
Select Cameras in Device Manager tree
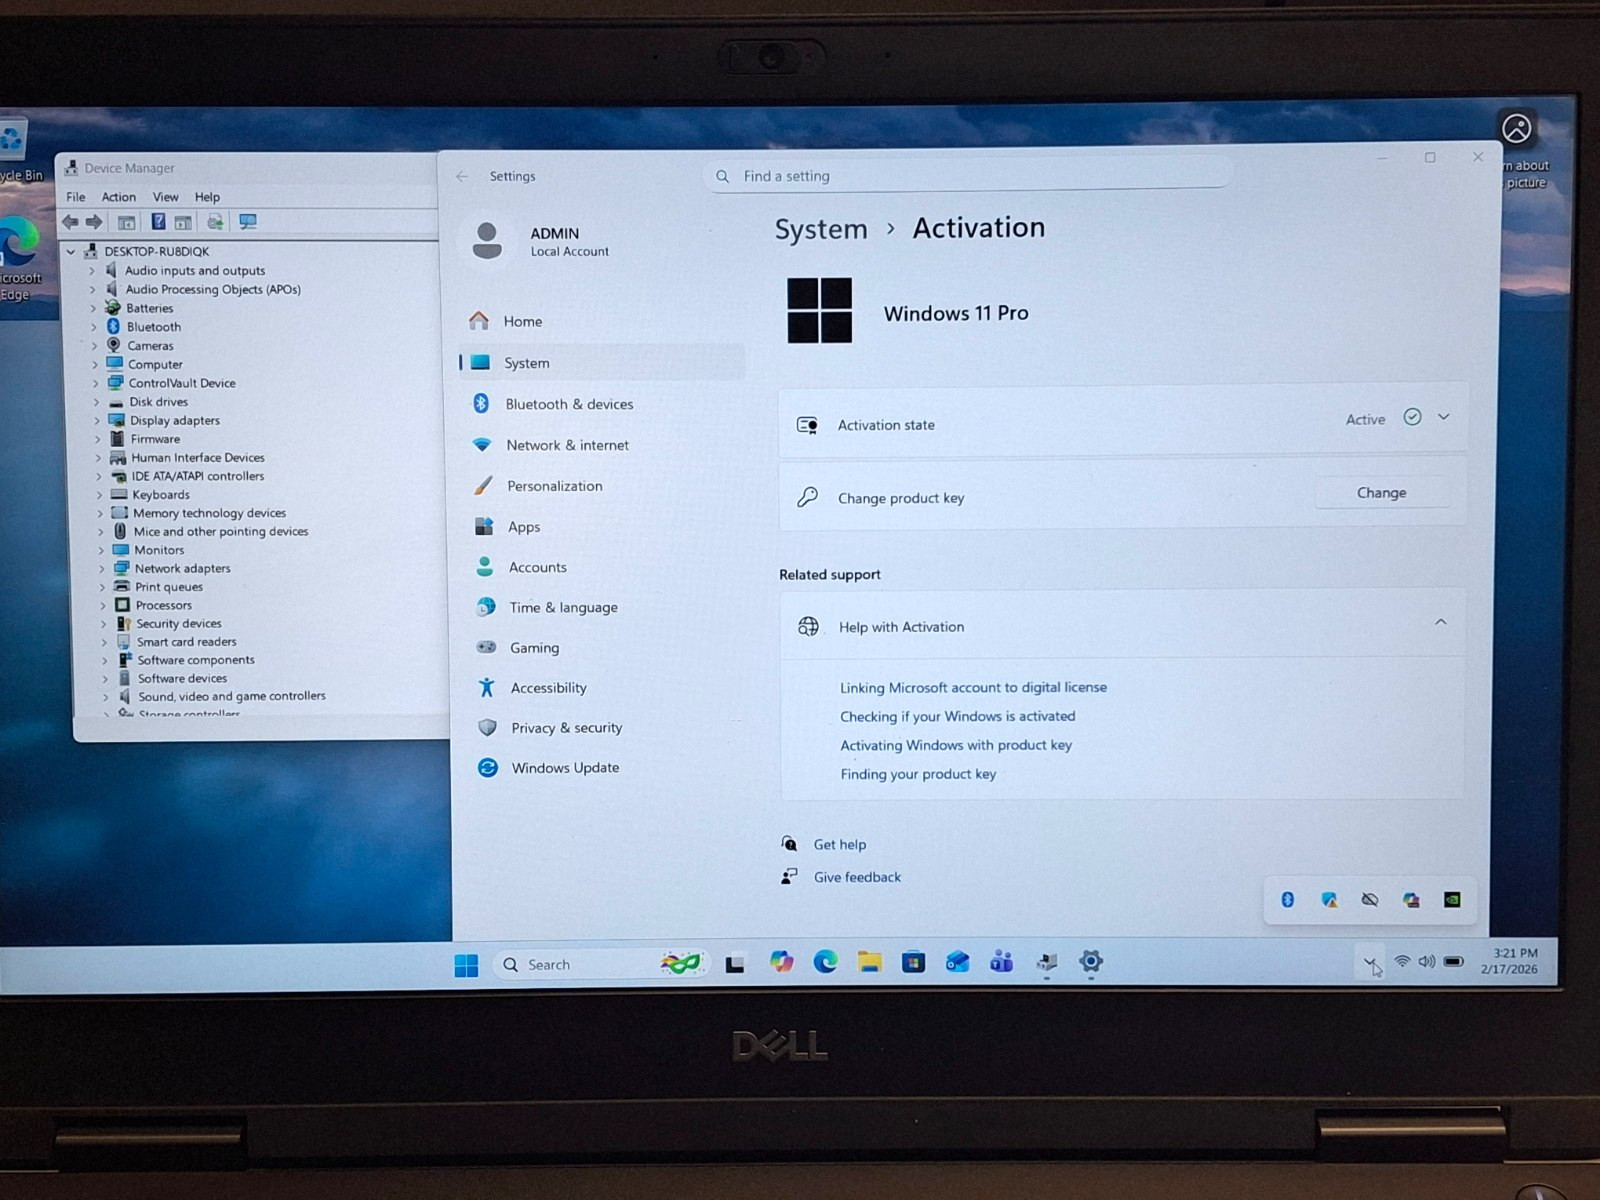(x=150, y=346)
